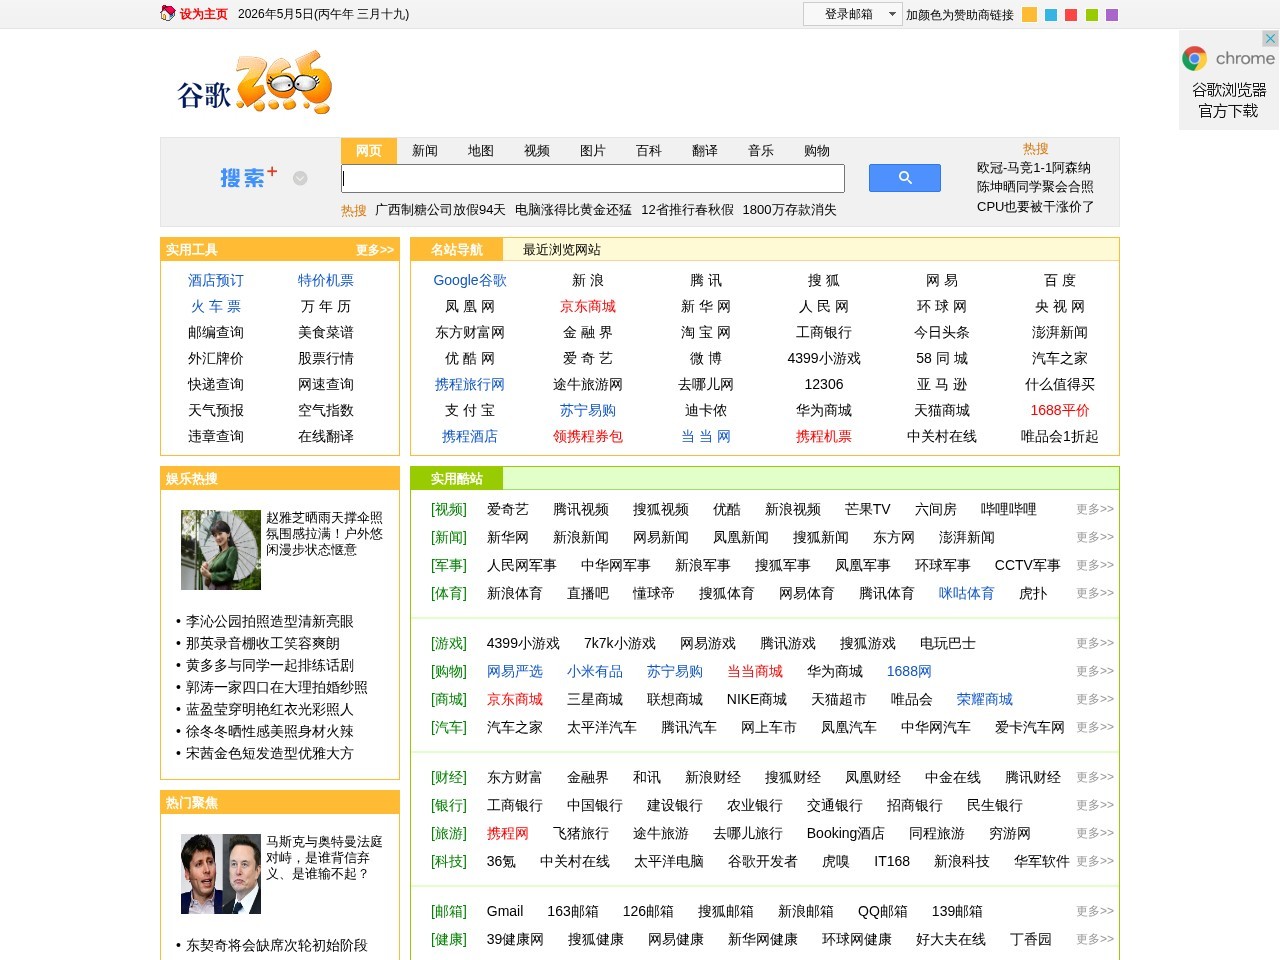The height and width of the screenshot is (960, 1280).
Task: Open hot search 广西制糖公司放假94天
Action: tap(440, 210)
